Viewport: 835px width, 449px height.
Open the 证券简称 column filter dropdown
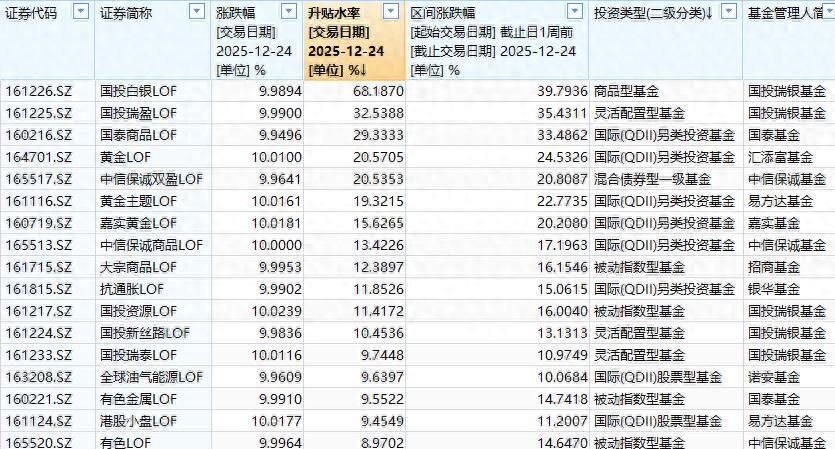(197, 11)
